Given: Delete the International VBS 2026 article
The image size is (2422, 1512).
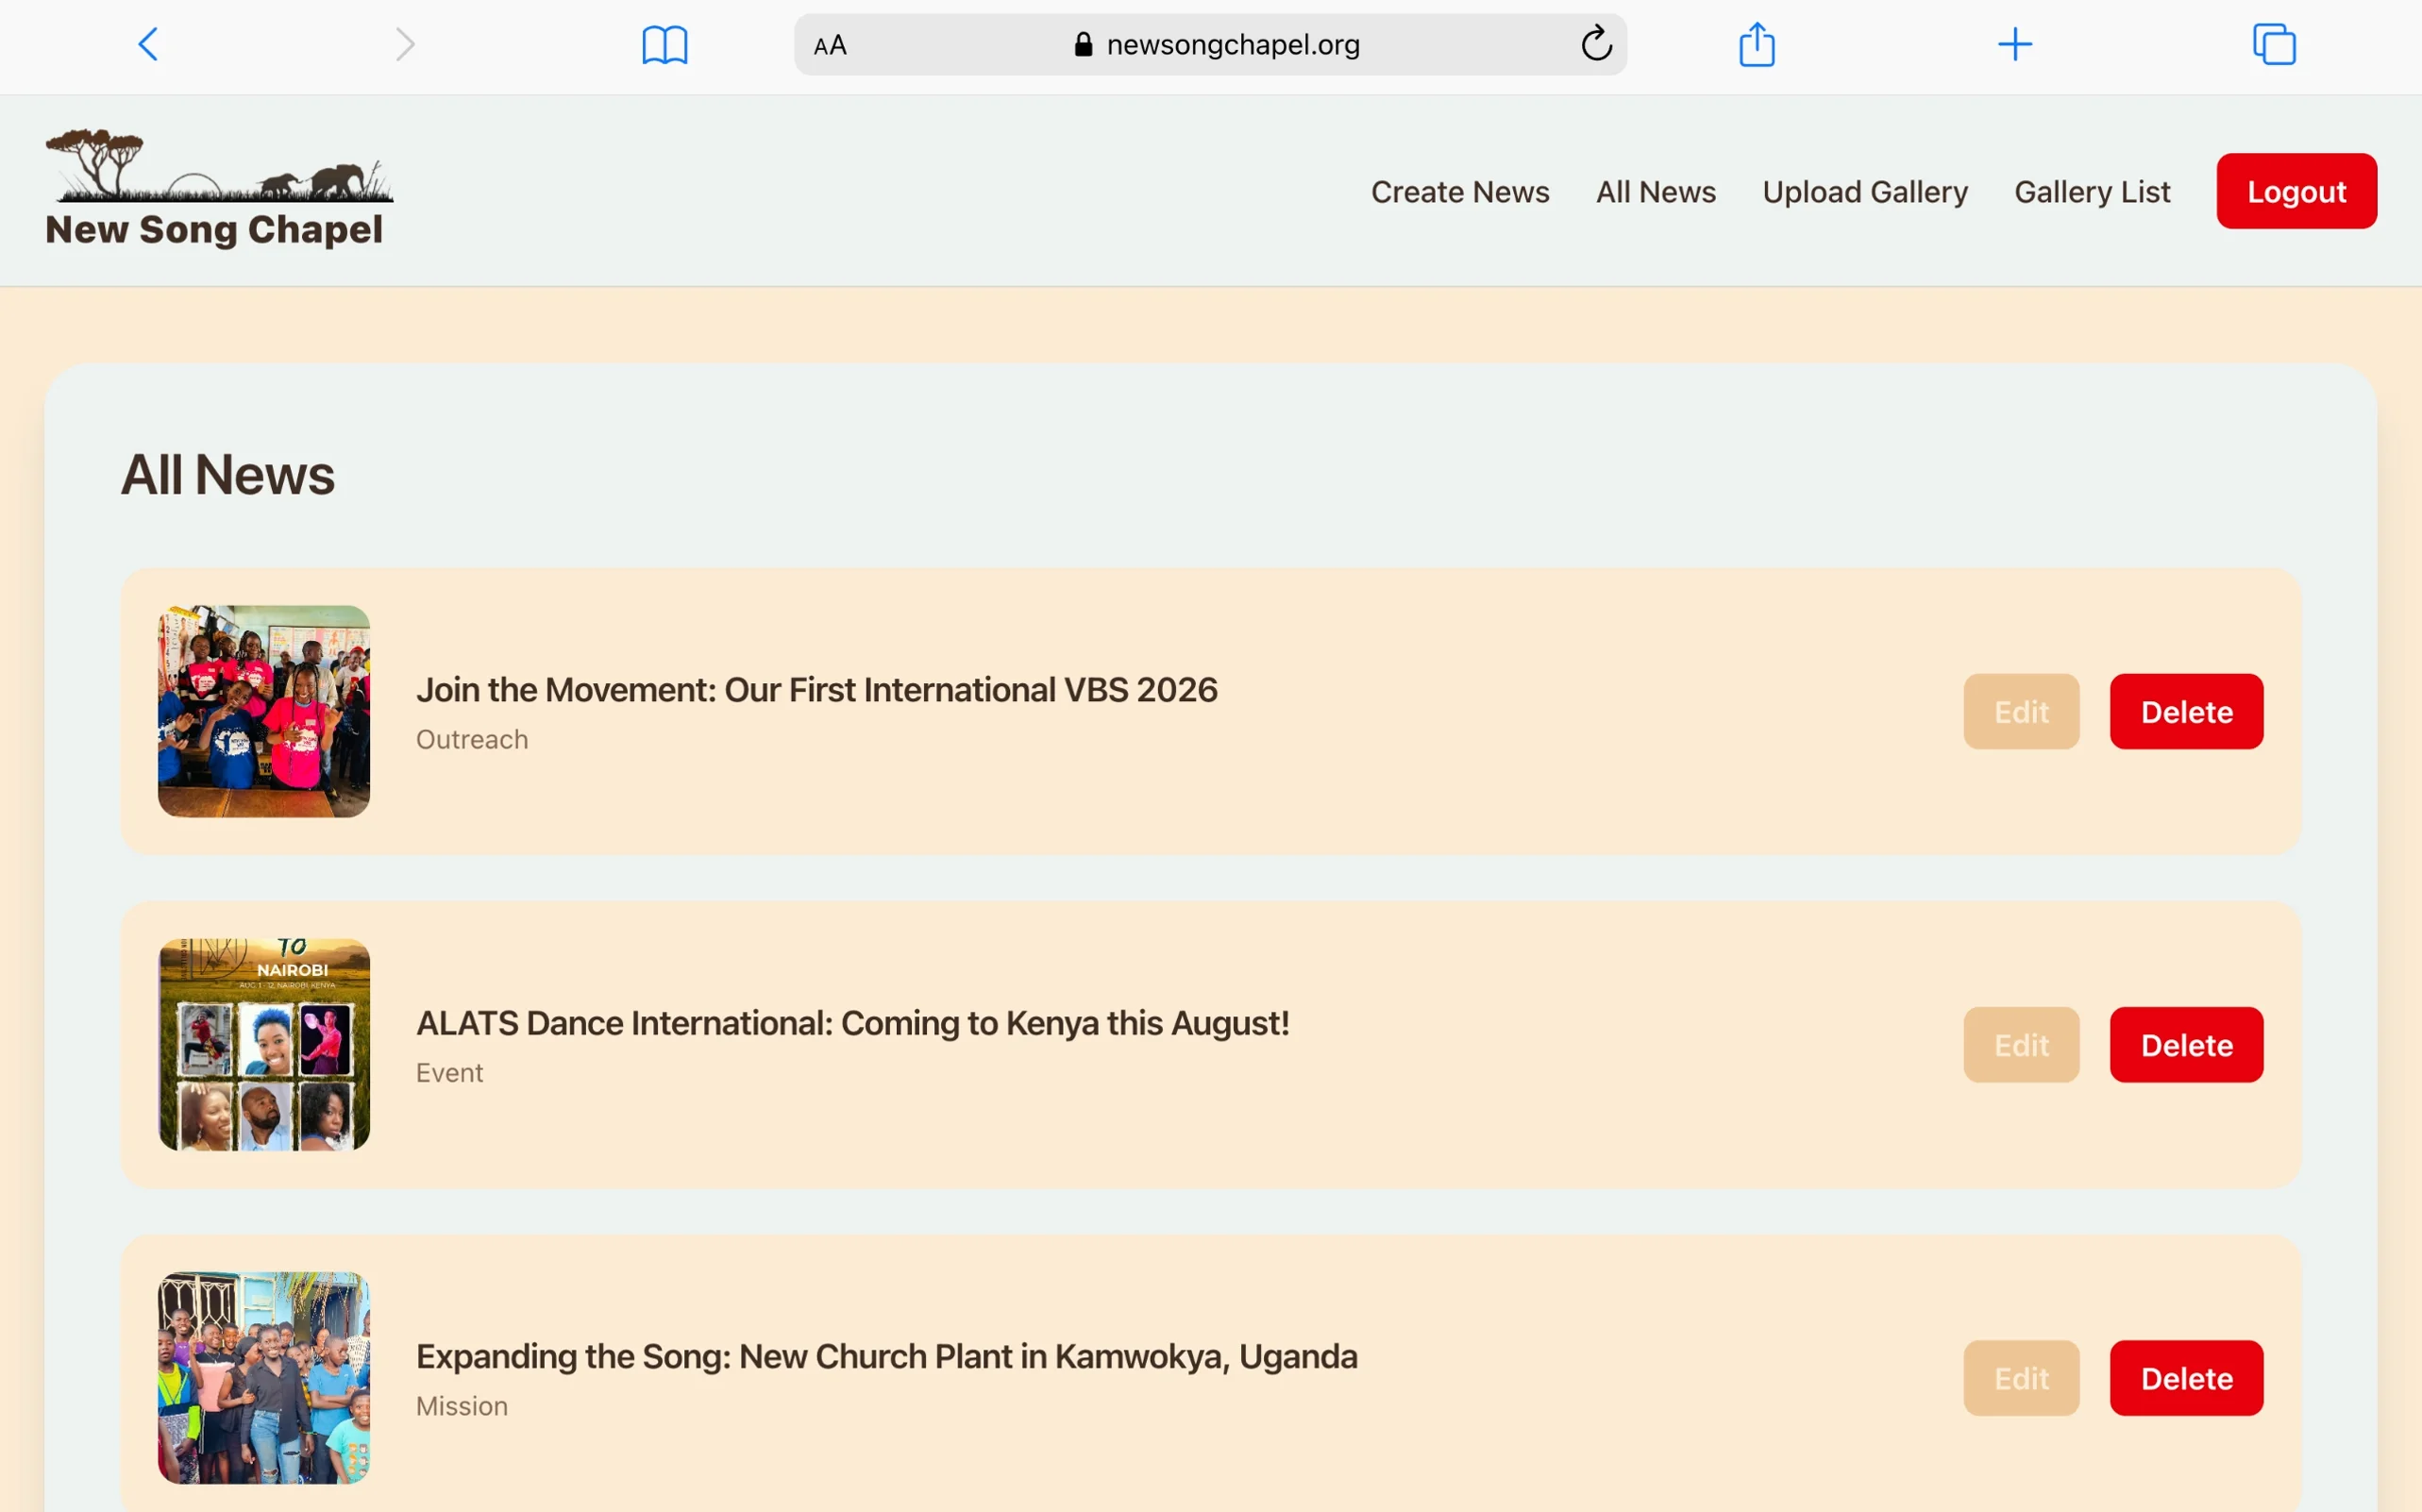Looking at the screenshot, I should click(x=2186, y=711).
